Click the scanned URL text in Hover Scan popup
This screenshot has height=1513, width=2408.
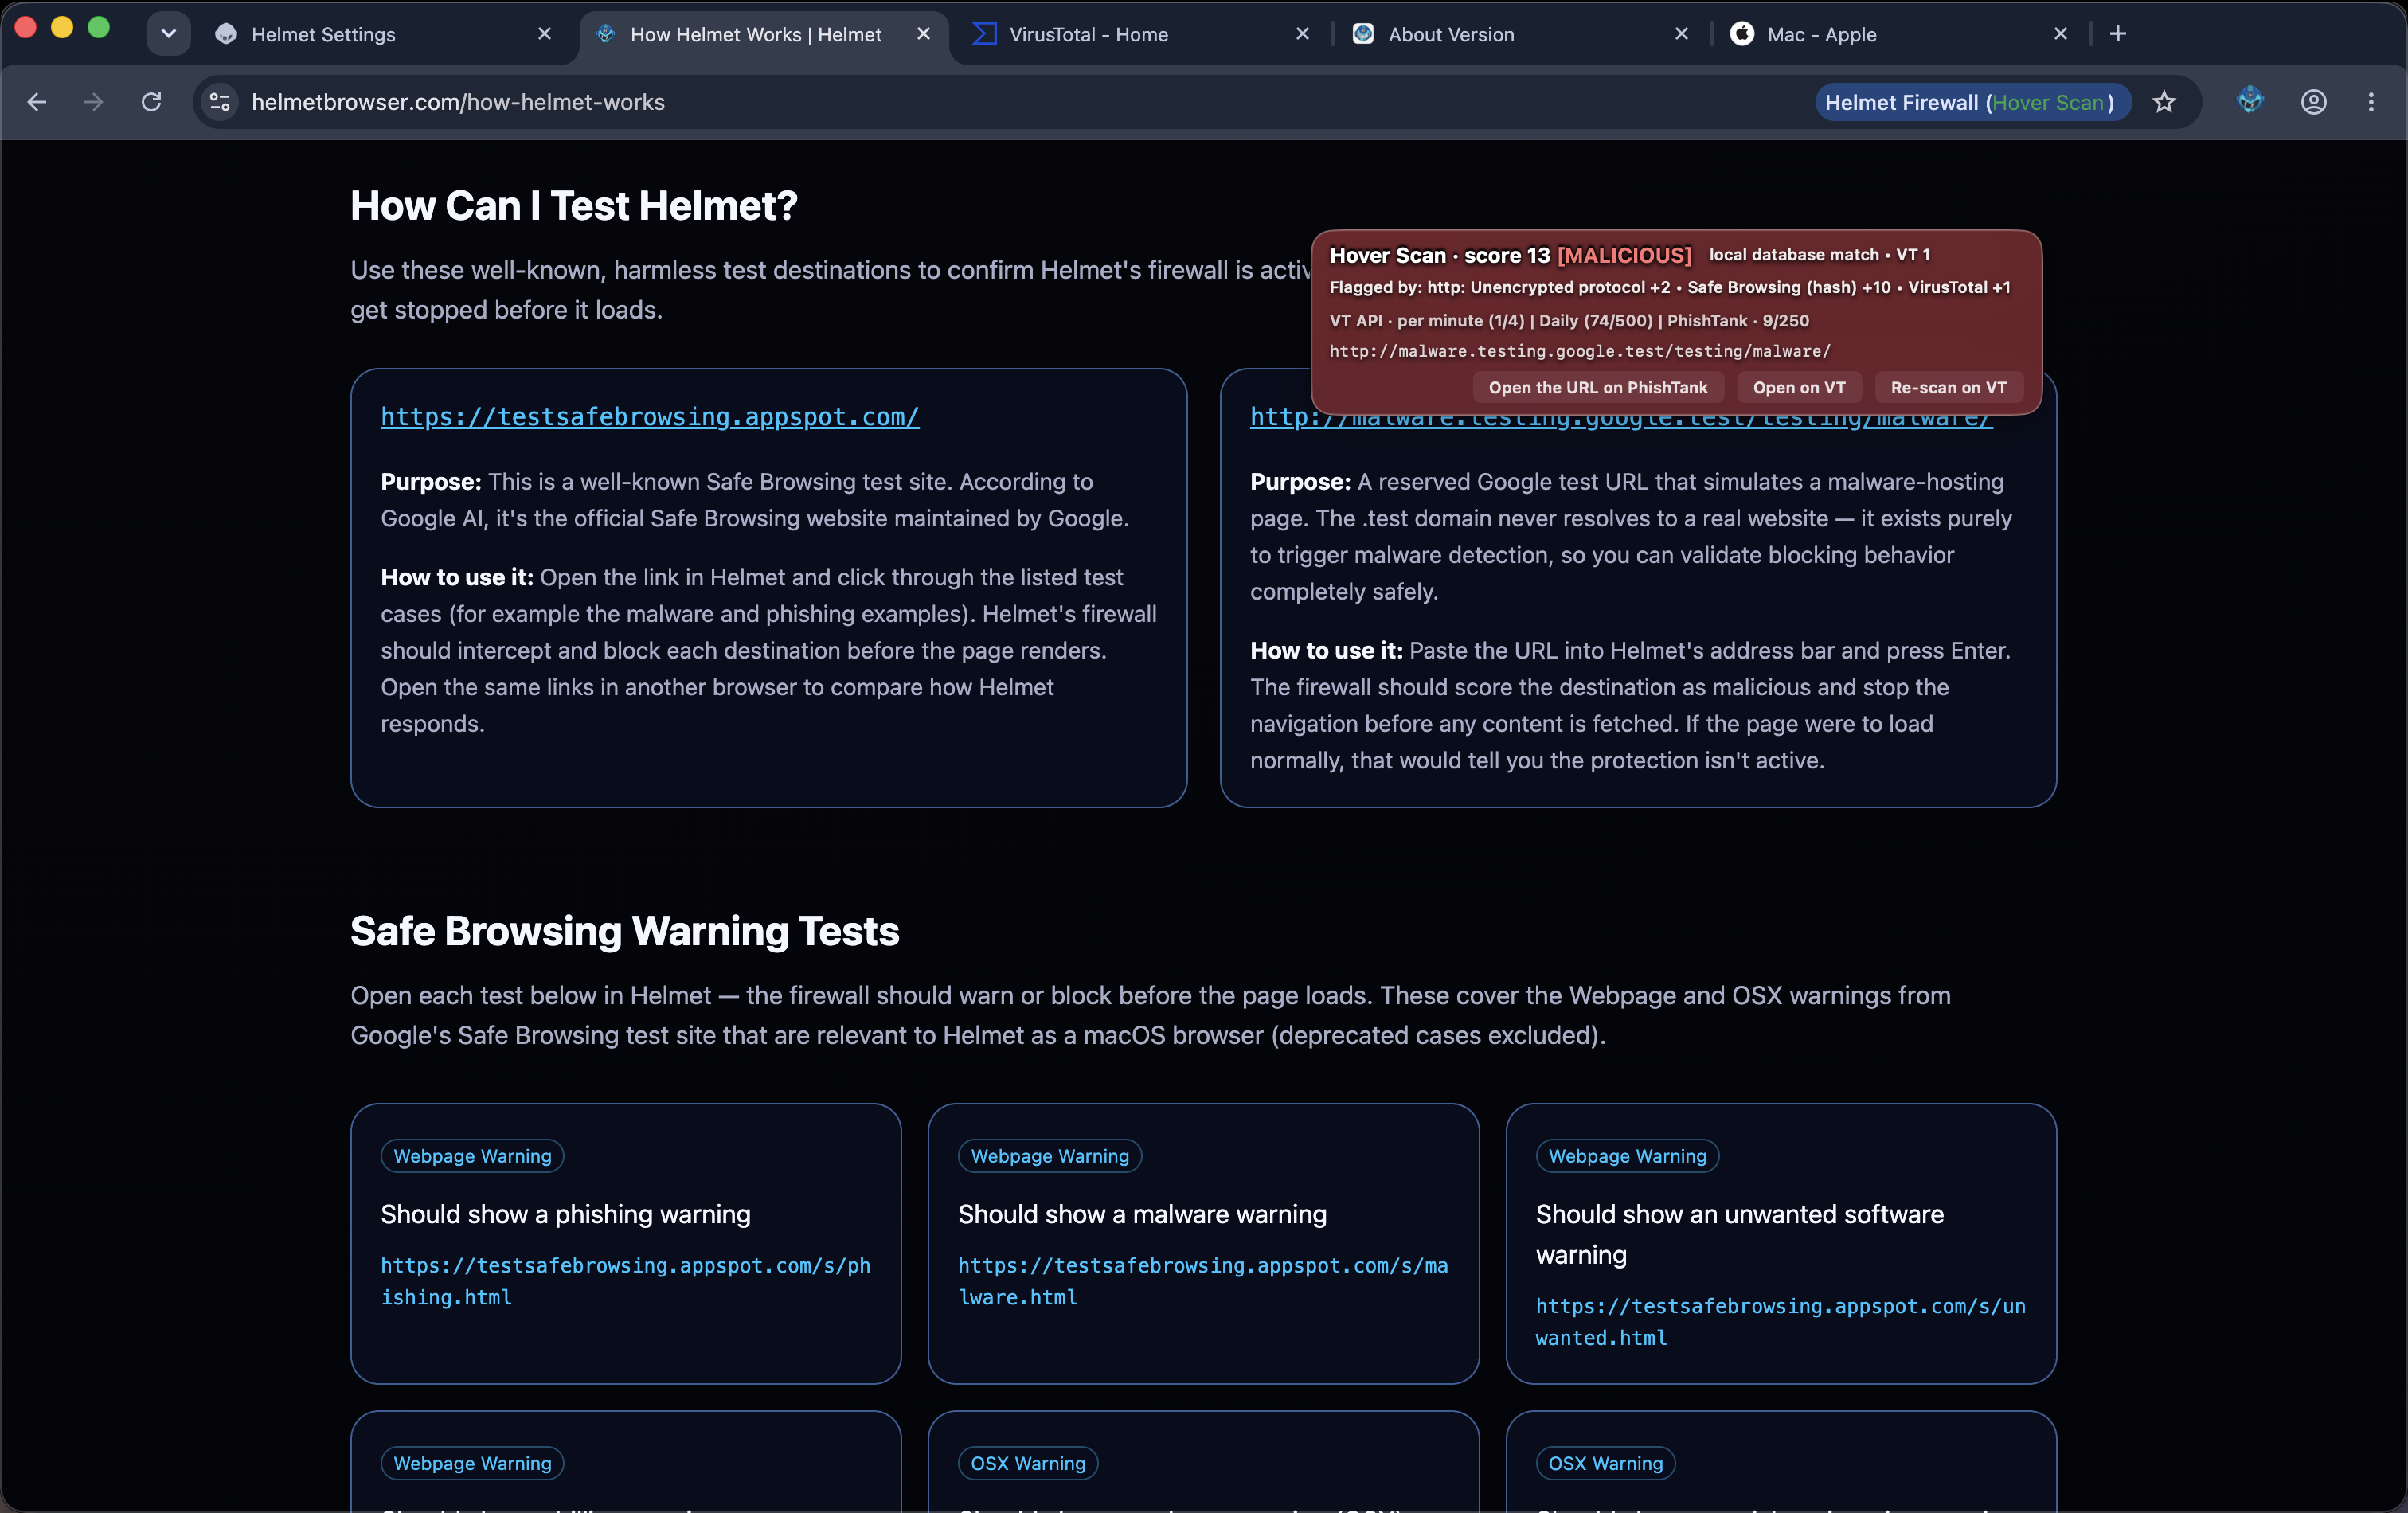coord(1580,351)
